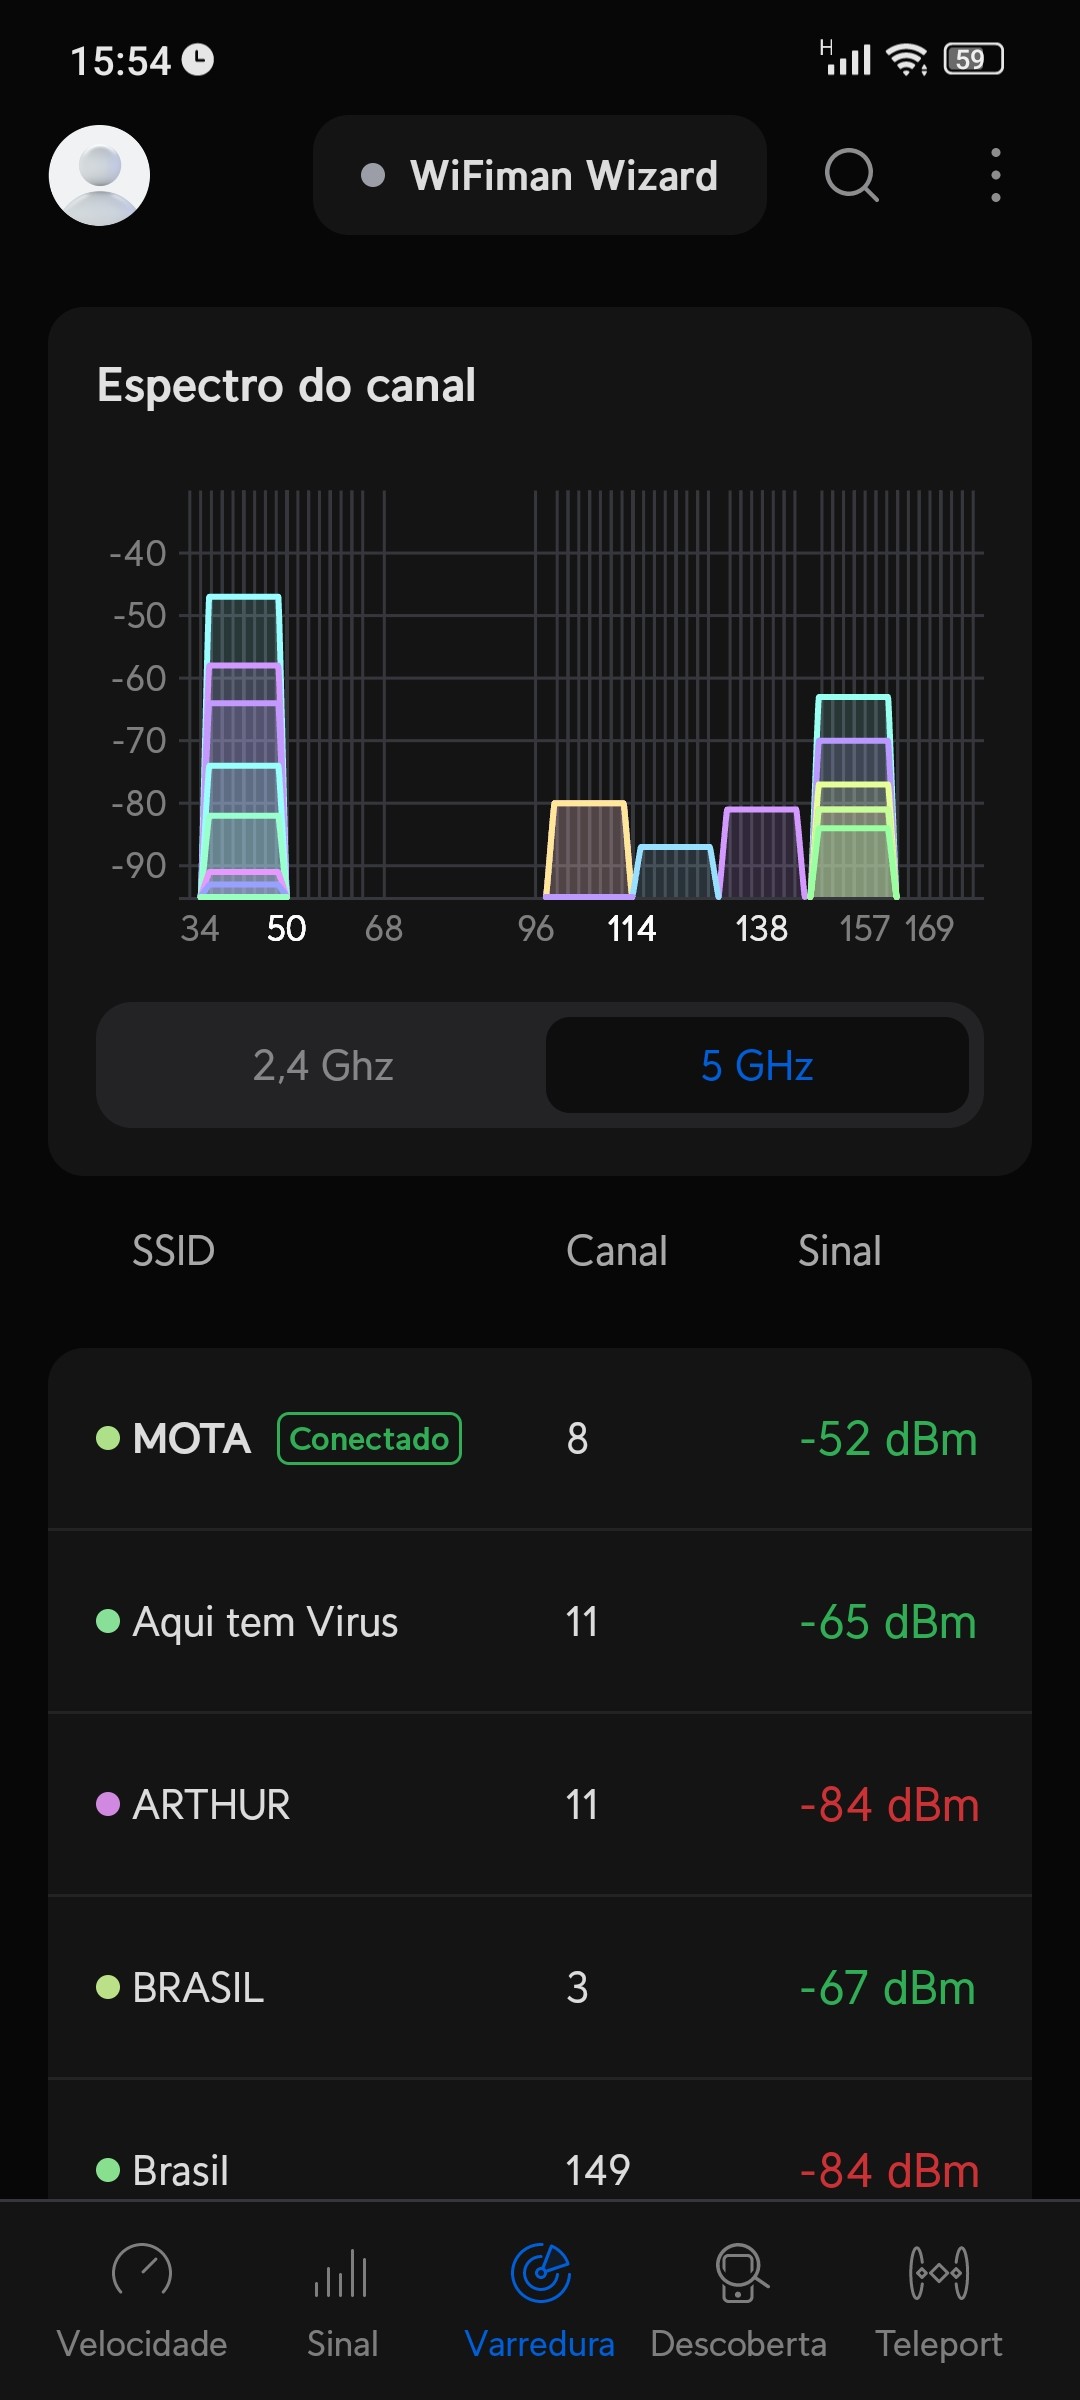Image resolution: width=1080 pixels, height=2400 pixels.
Task: Tap the search magnifier icon
Action: click(x=851, y=175)
